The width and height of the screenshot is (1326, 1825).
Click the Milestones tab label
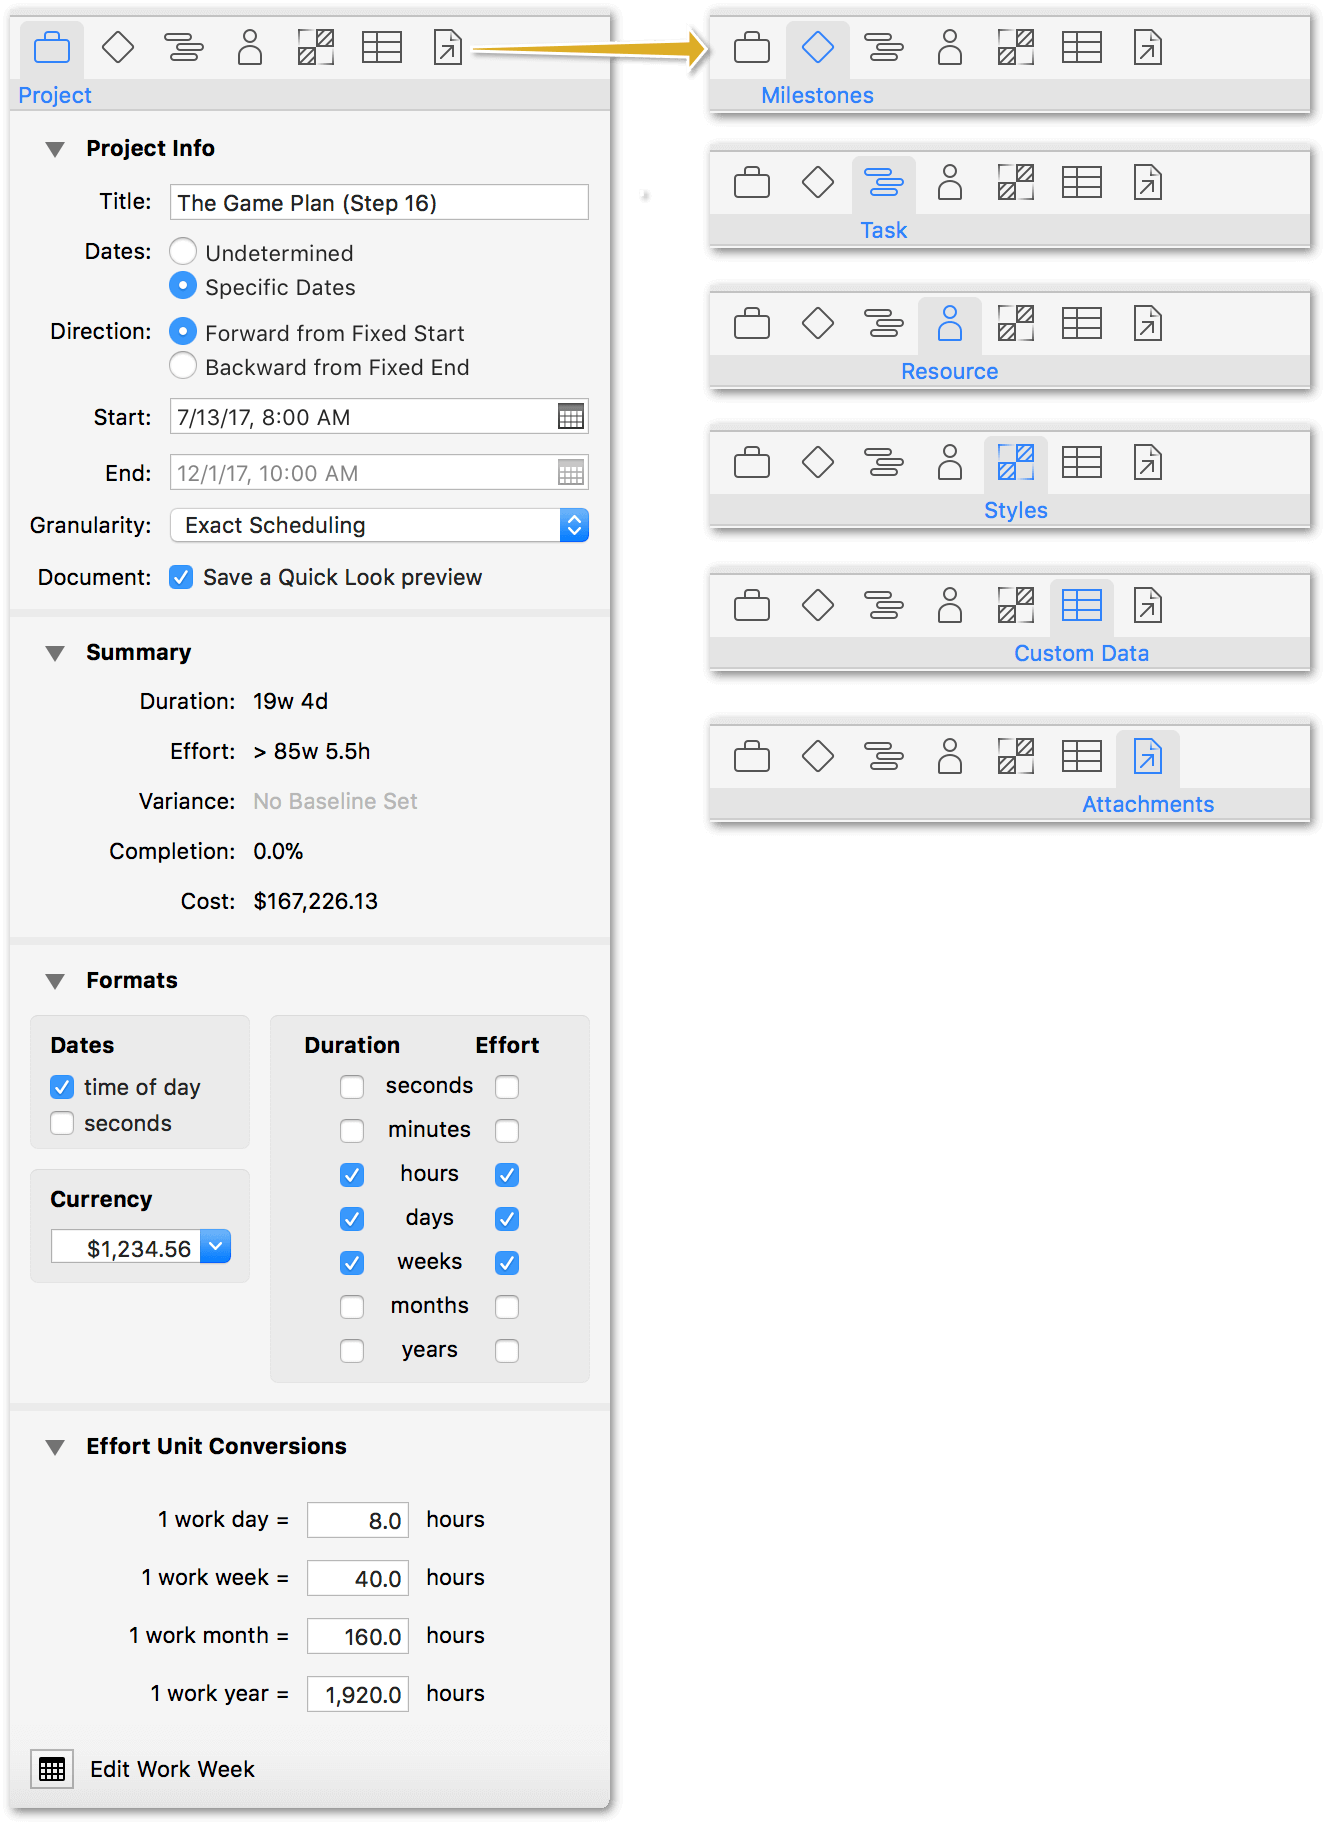817,95
